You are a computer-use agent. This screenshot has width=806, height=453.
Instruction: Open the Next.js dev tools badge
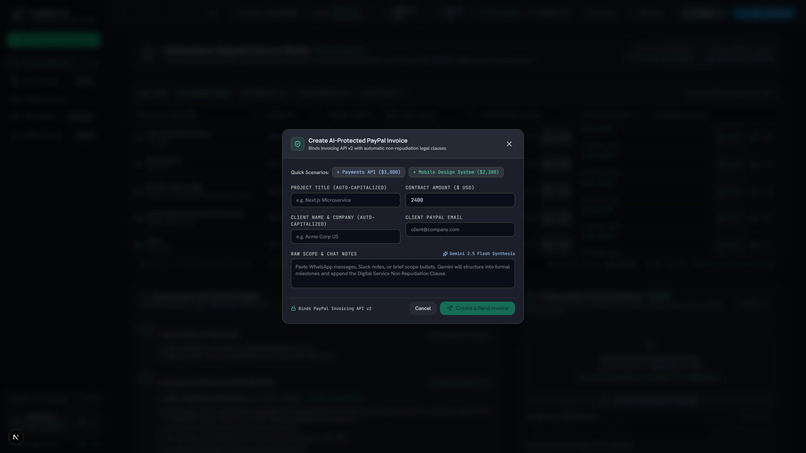coord(15,437)
